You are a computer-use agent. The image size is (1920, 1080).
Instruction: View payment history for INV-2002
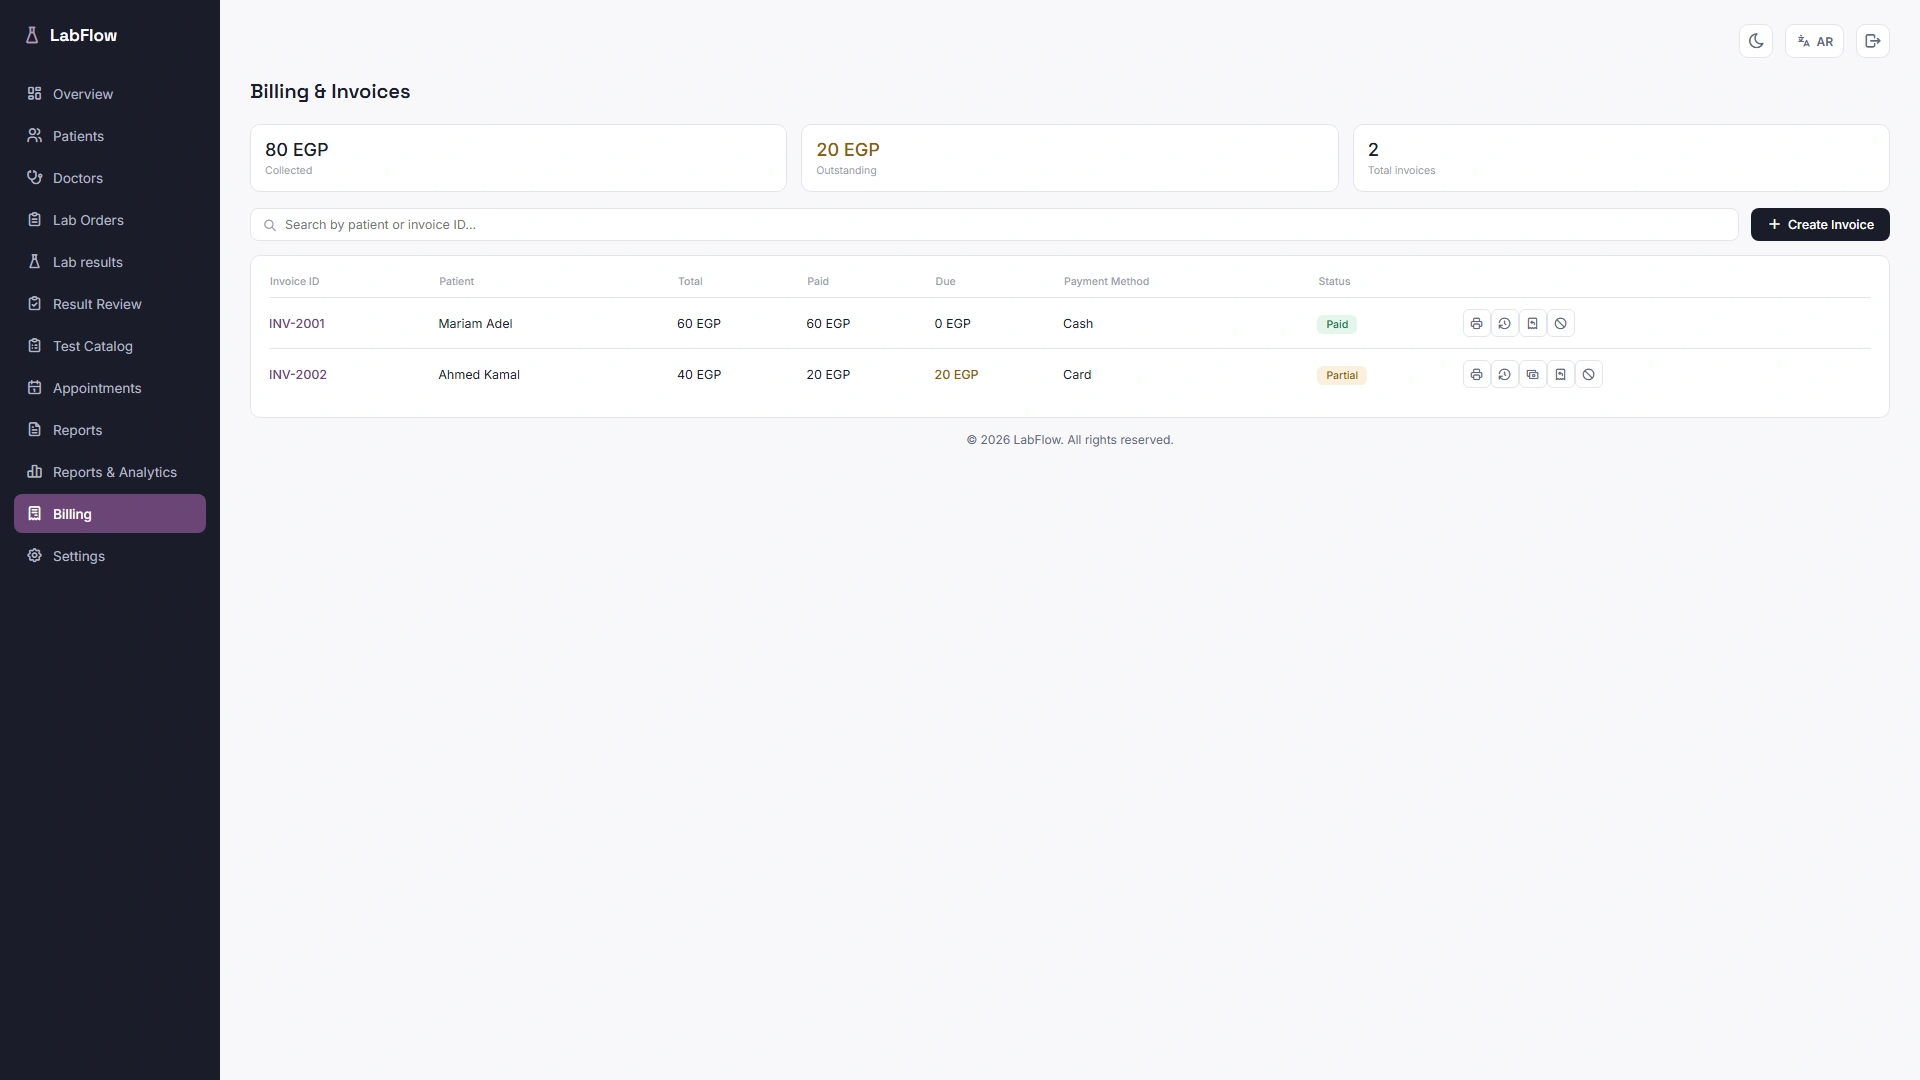[1504, 374]
